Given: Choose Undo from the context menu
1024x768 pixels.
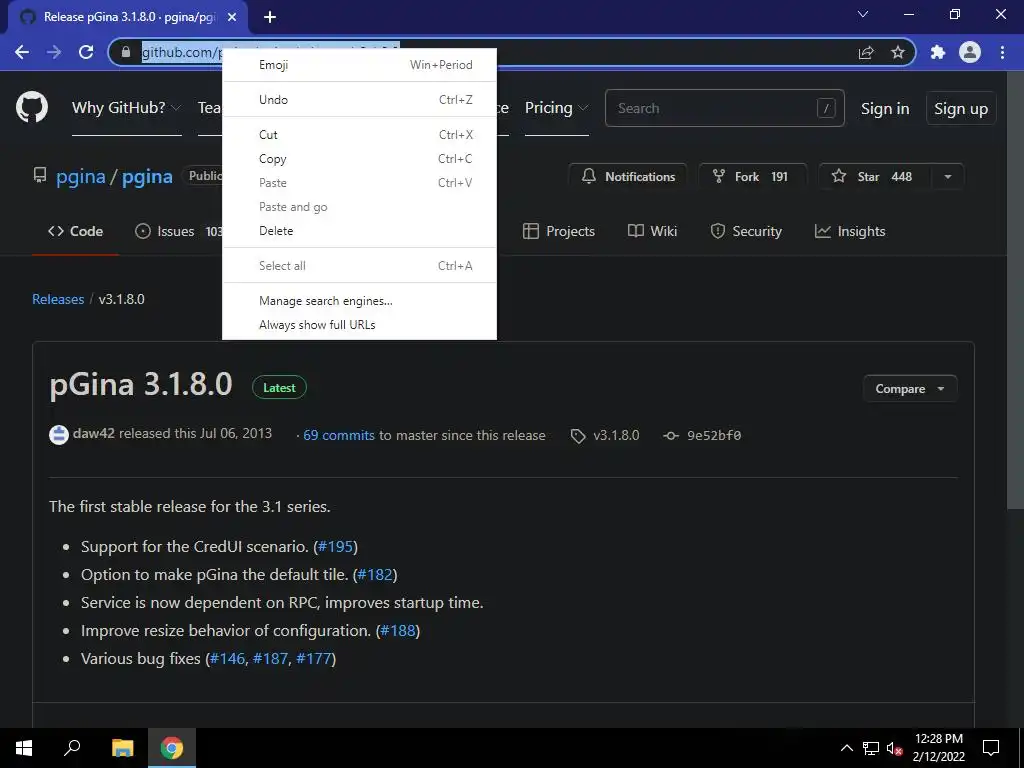Looking at the screenshot, I should pos(359,100).
